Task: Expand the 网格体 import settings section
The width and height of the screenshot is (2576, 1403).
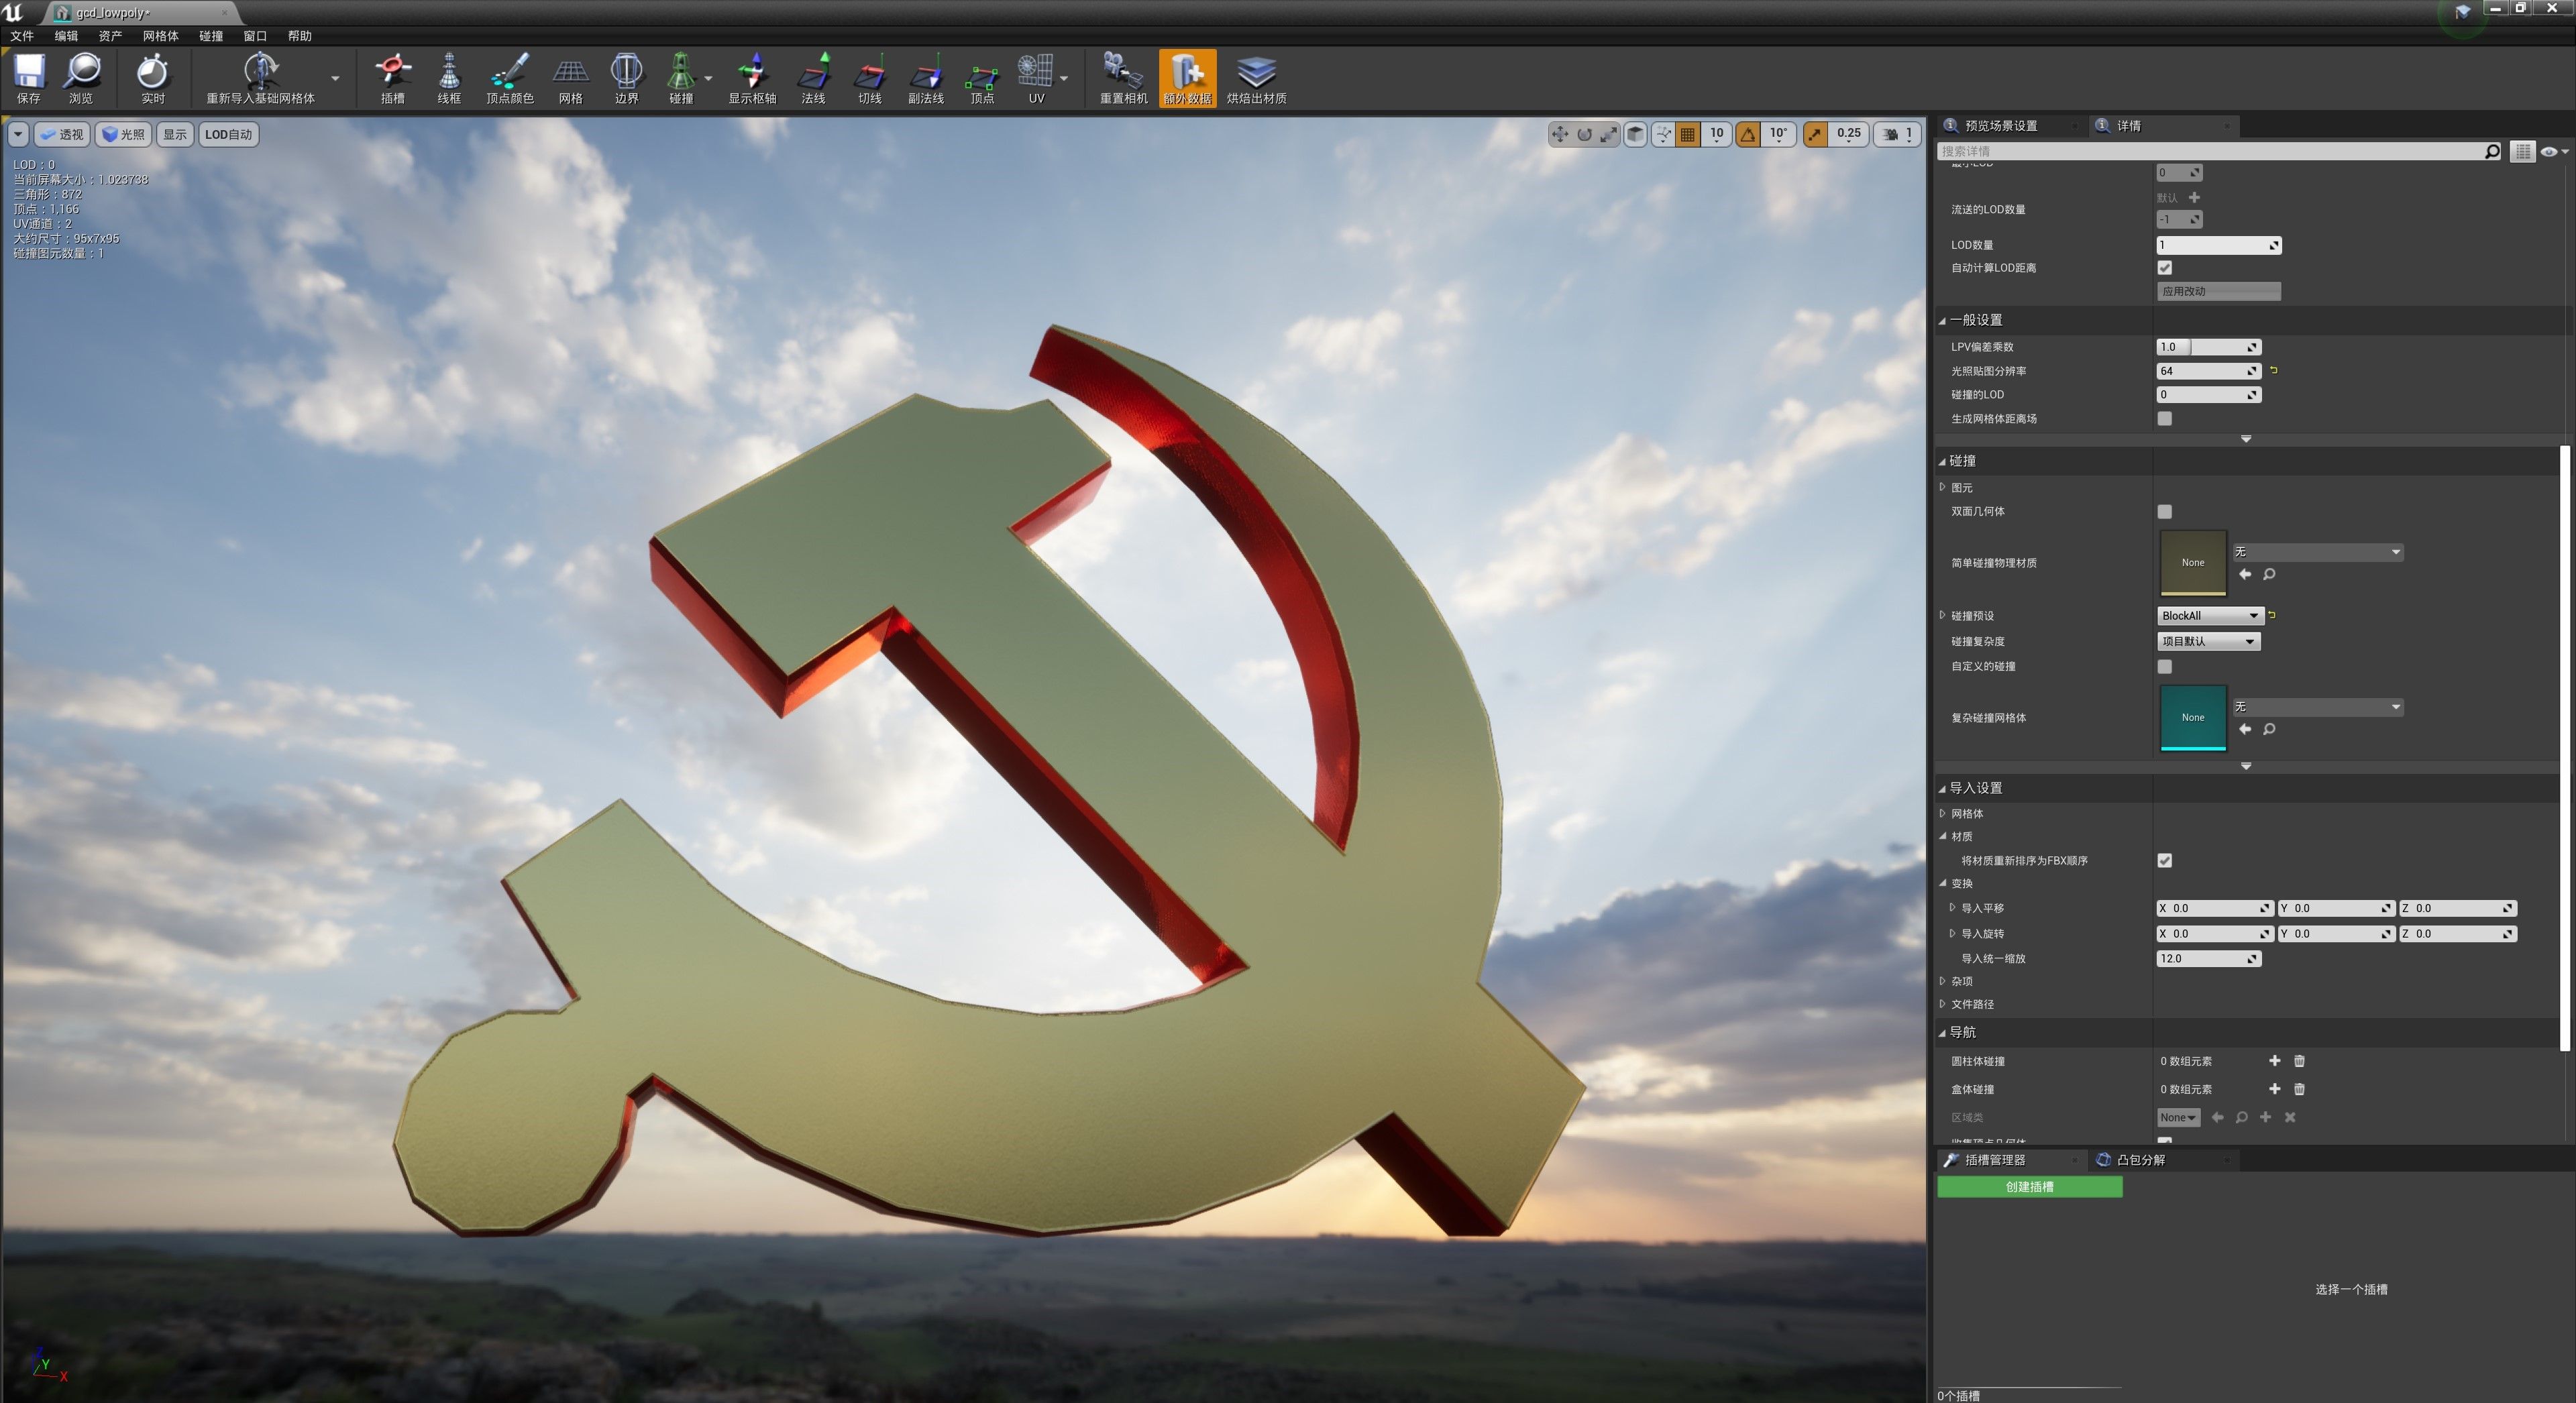Action: point(1943,814)
